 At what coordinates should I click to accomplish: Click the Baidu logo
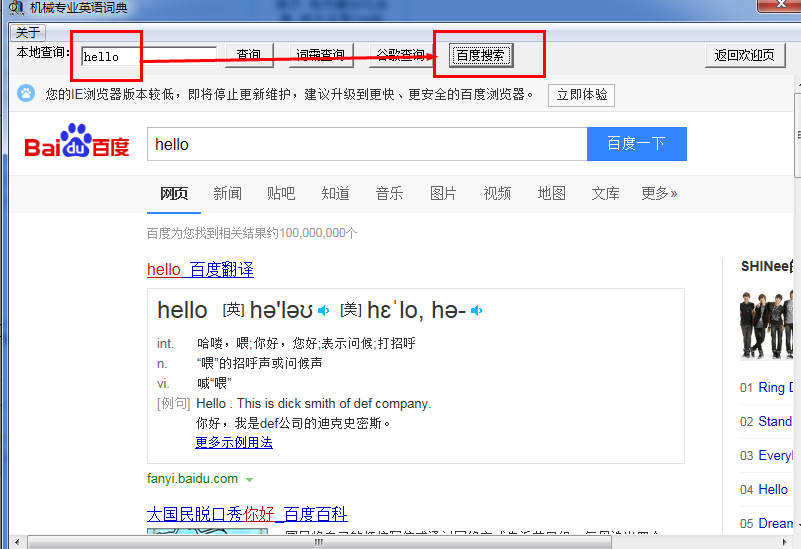[x=77, y=141]
